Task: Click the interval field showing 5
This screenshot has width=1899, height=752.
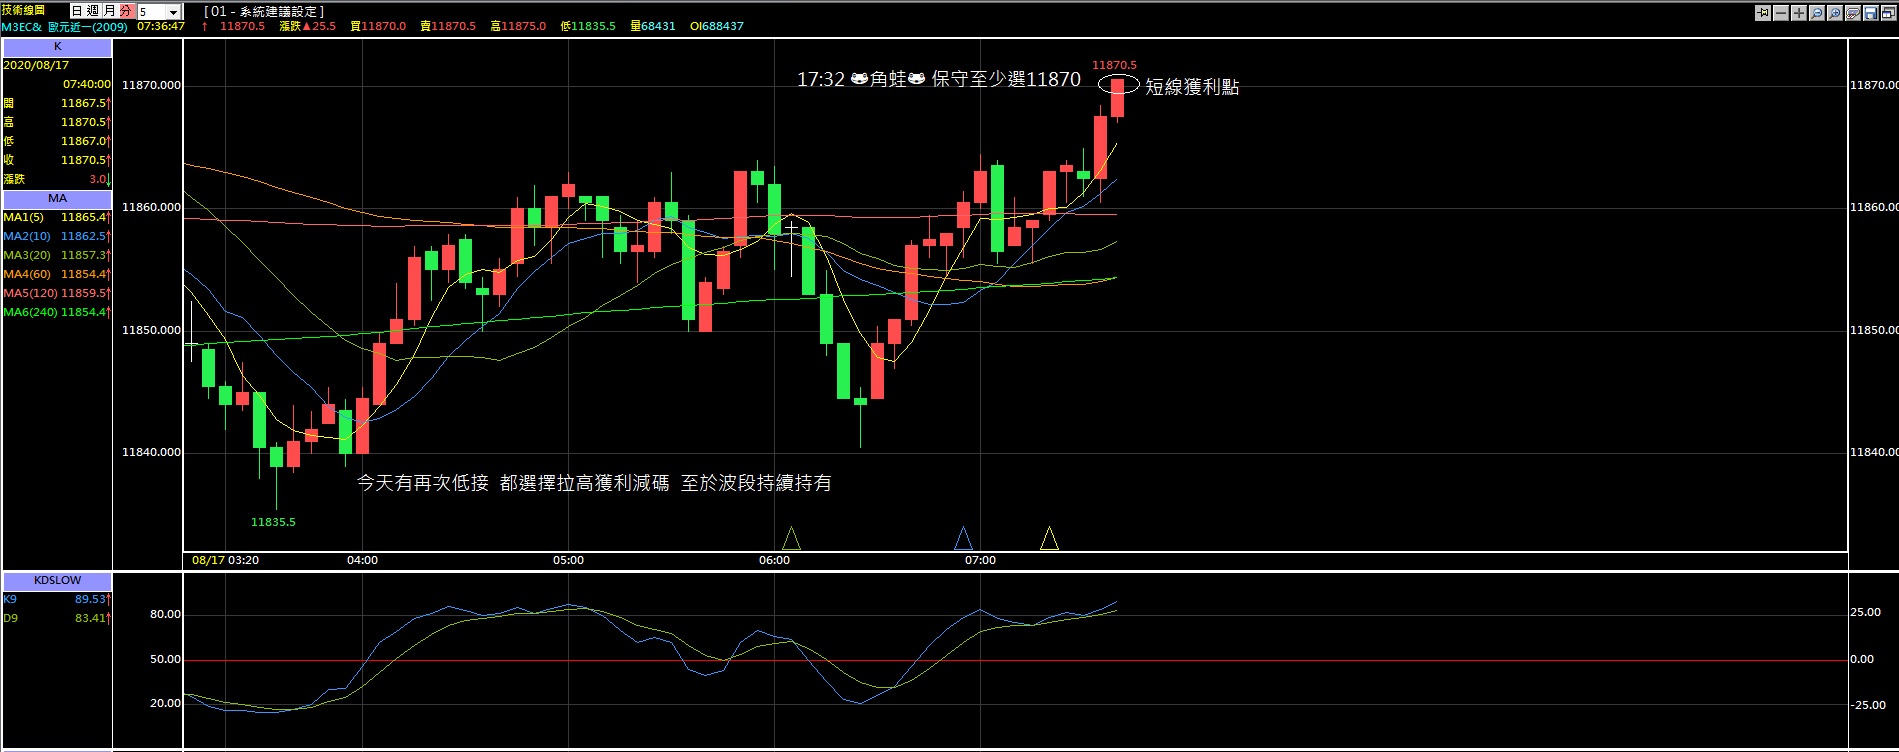Action: coord(151,12)
